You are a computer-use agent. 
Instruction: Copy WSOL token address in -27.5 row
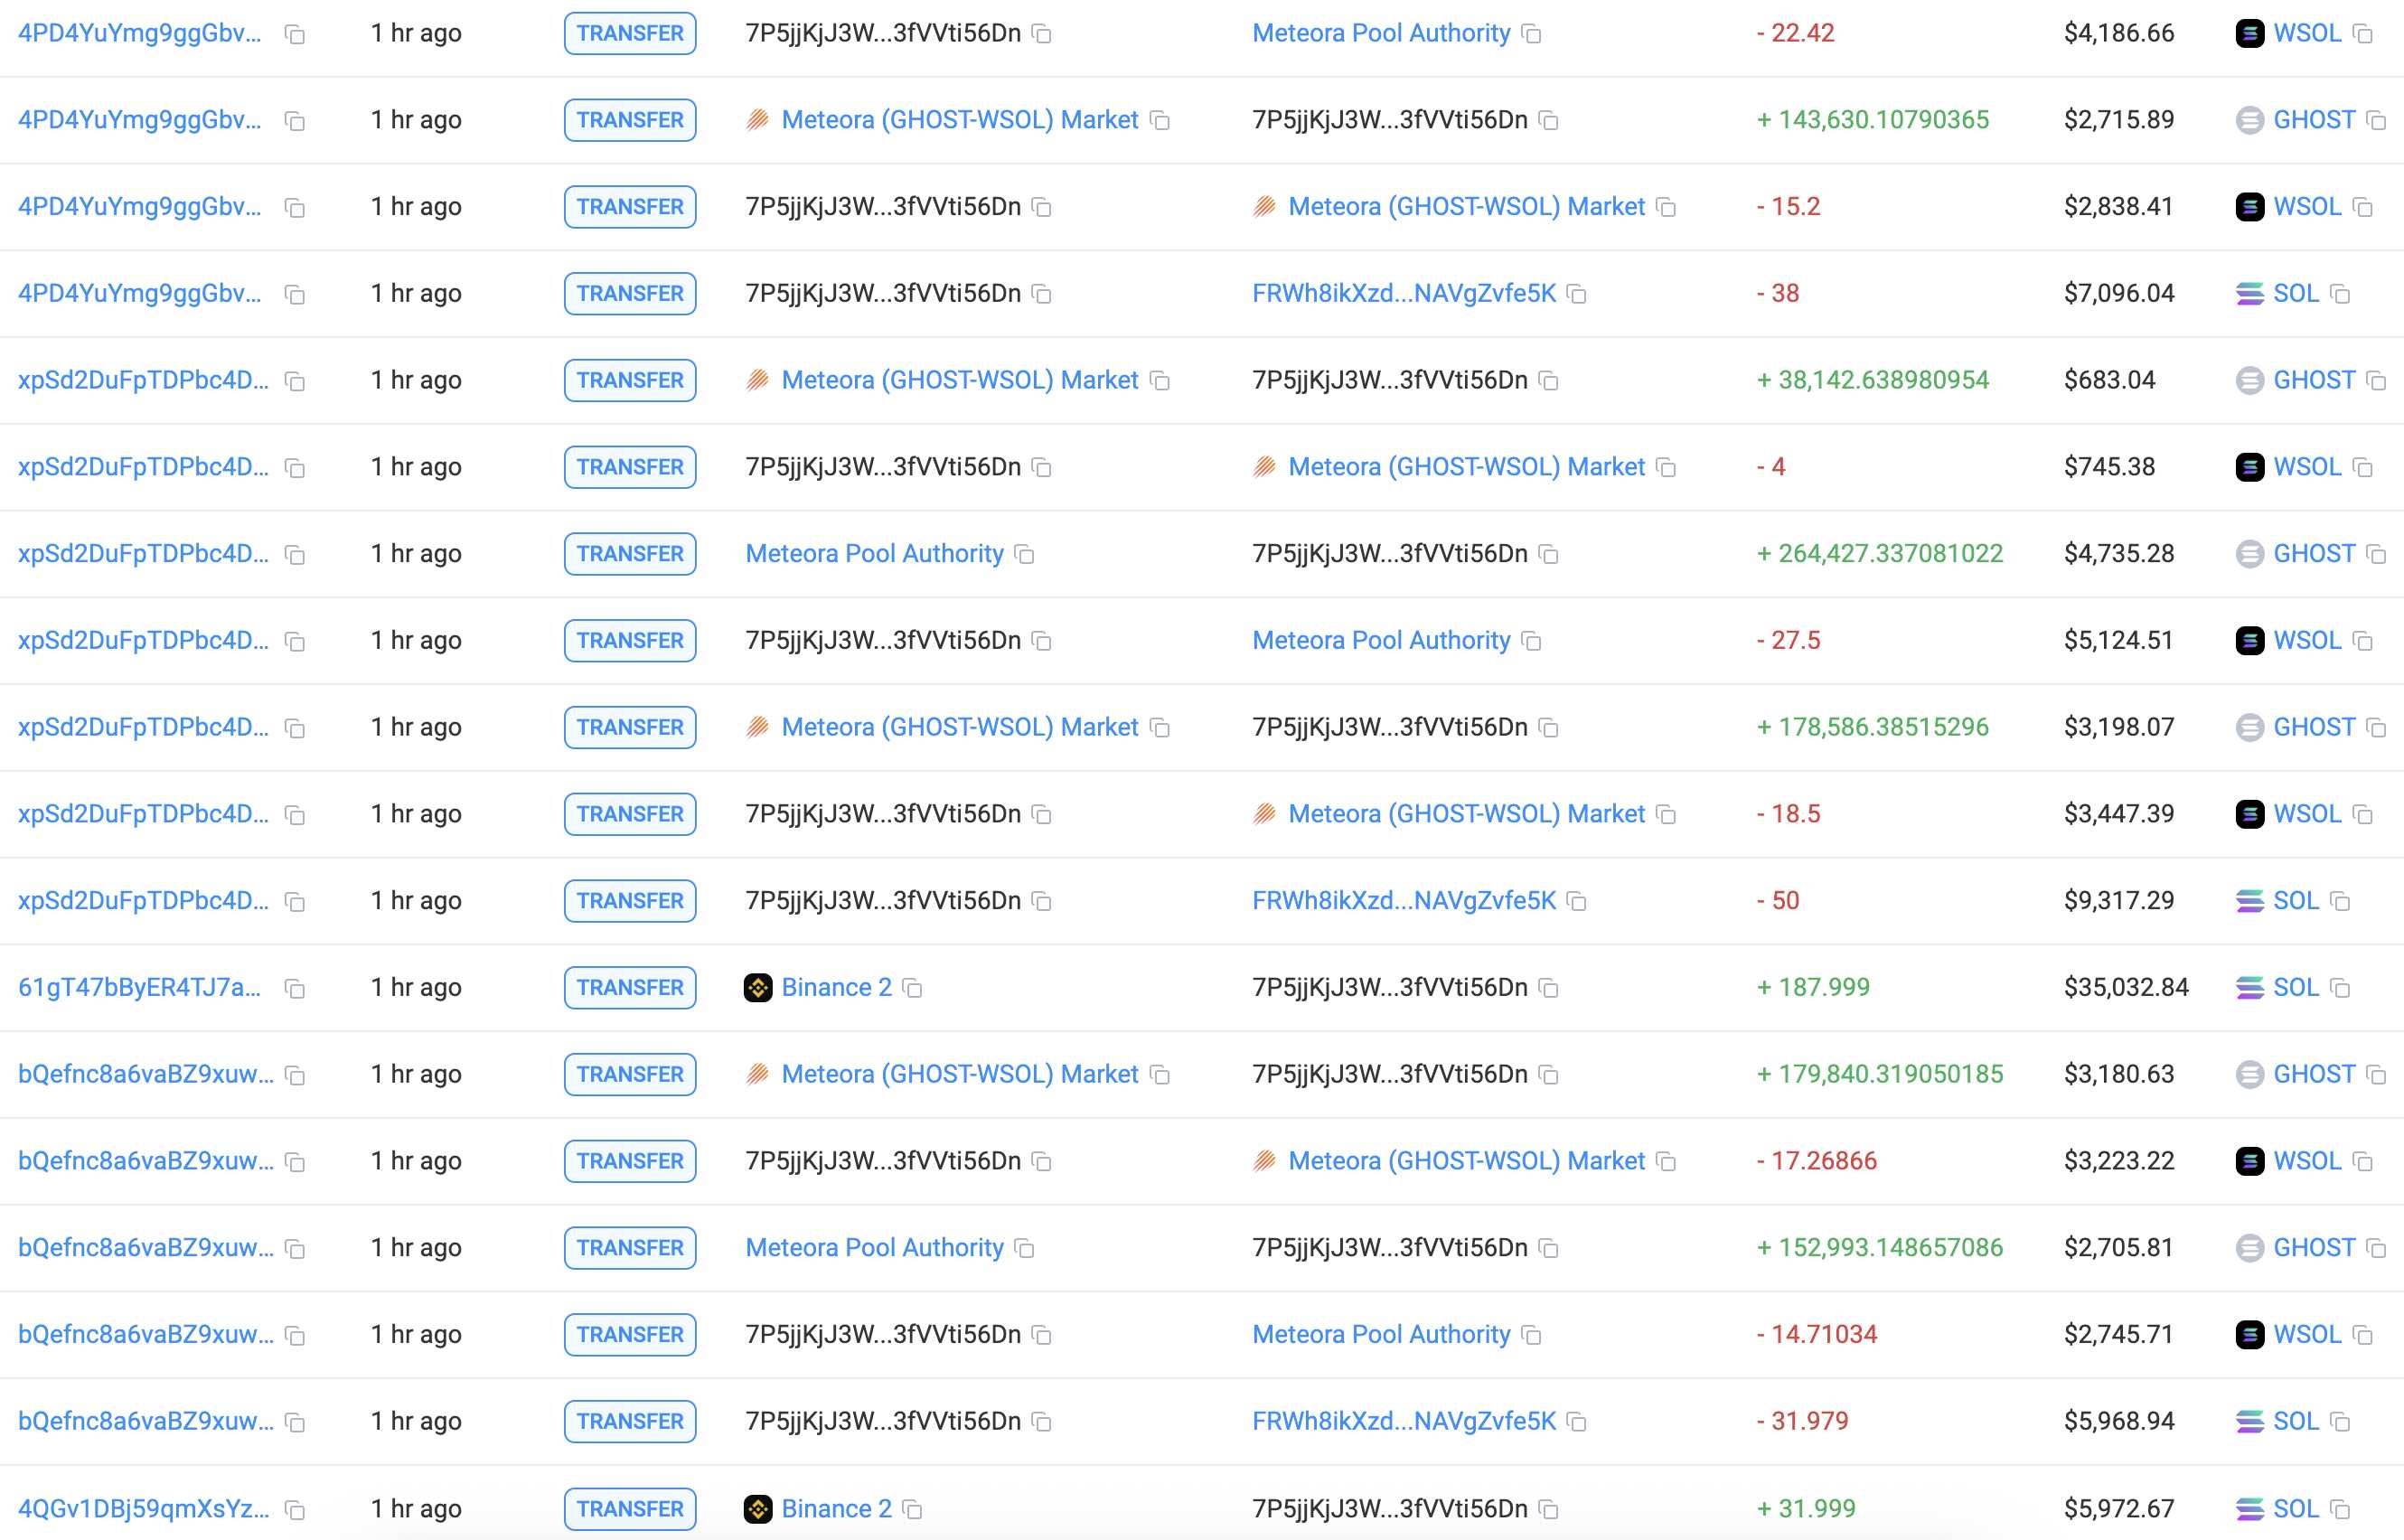(2363, 641)
